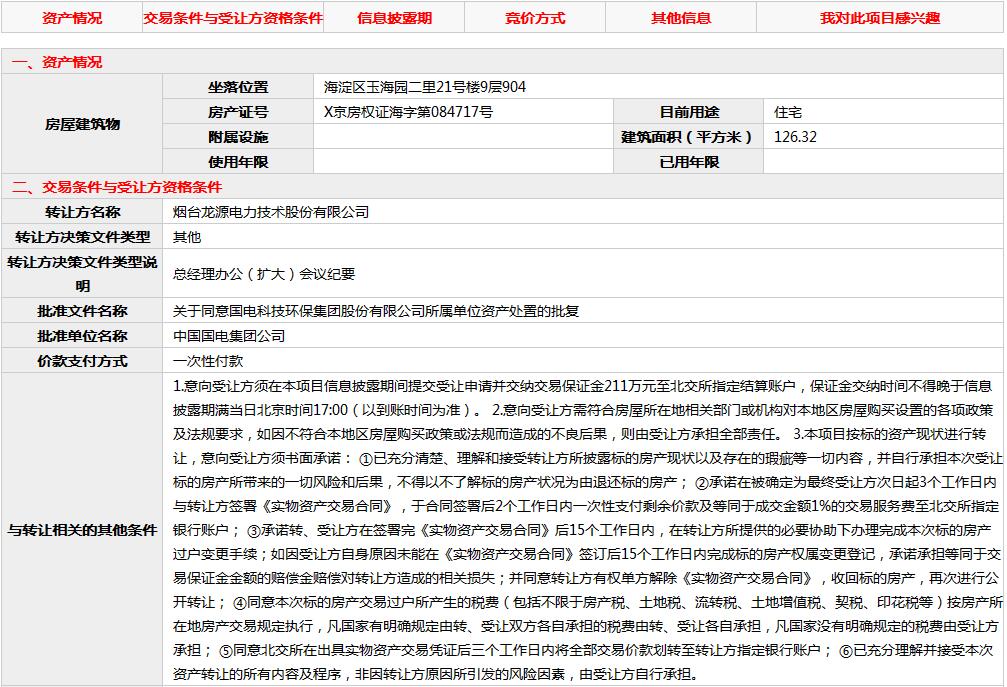
Task: Switch to the 交易条件与受让方资格条件 tab
Action: 233,18
